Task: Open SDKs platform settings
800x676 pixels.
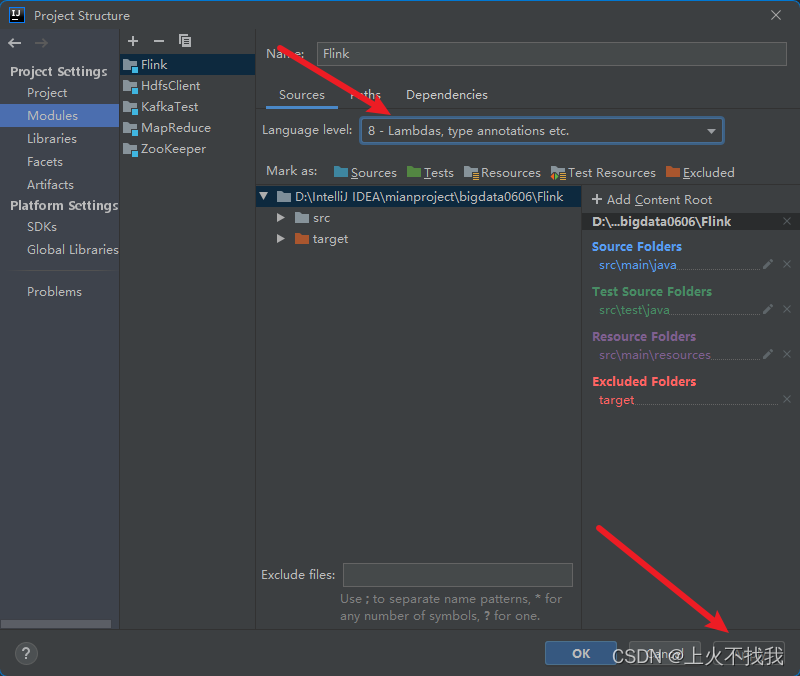Action: point(42,227)
